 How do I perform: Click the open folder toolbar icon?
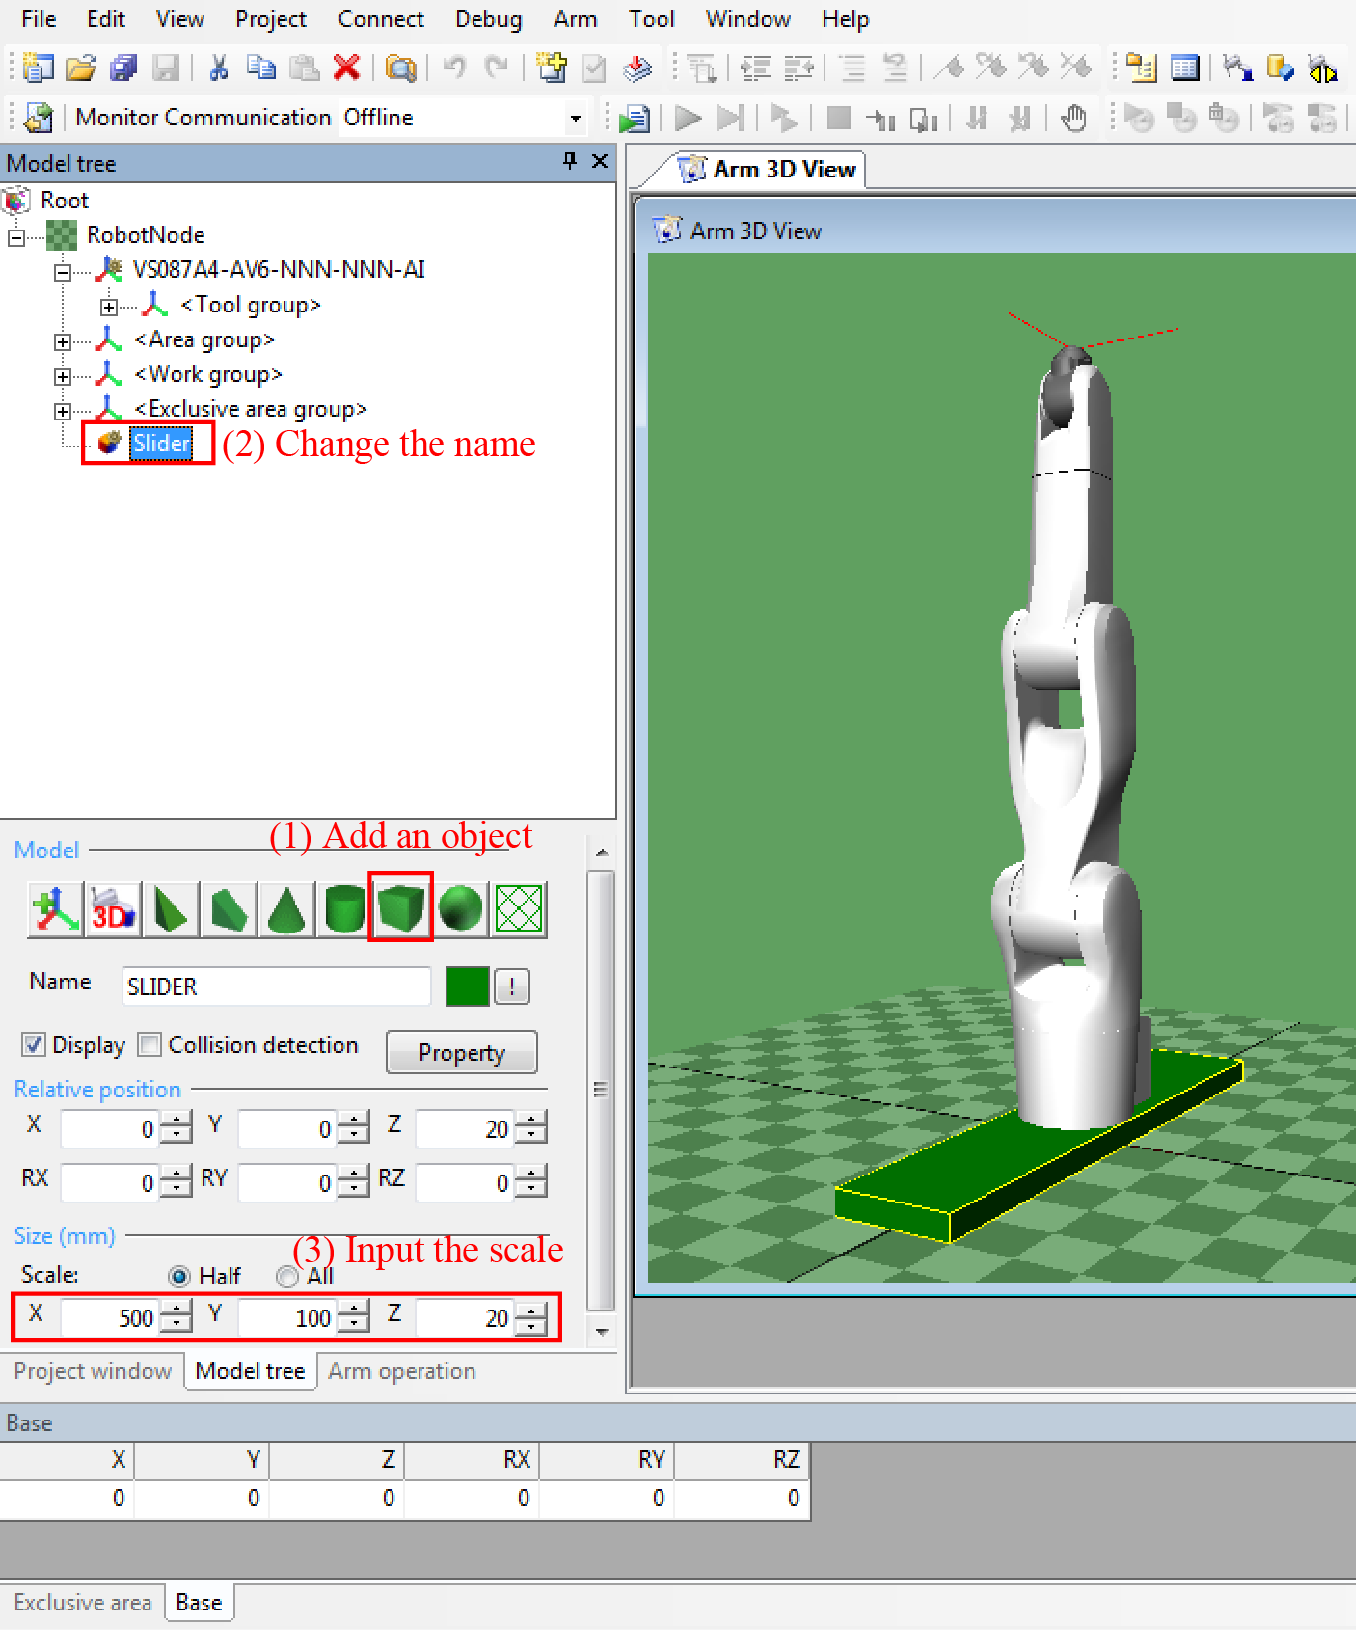(x=81, y=68)
